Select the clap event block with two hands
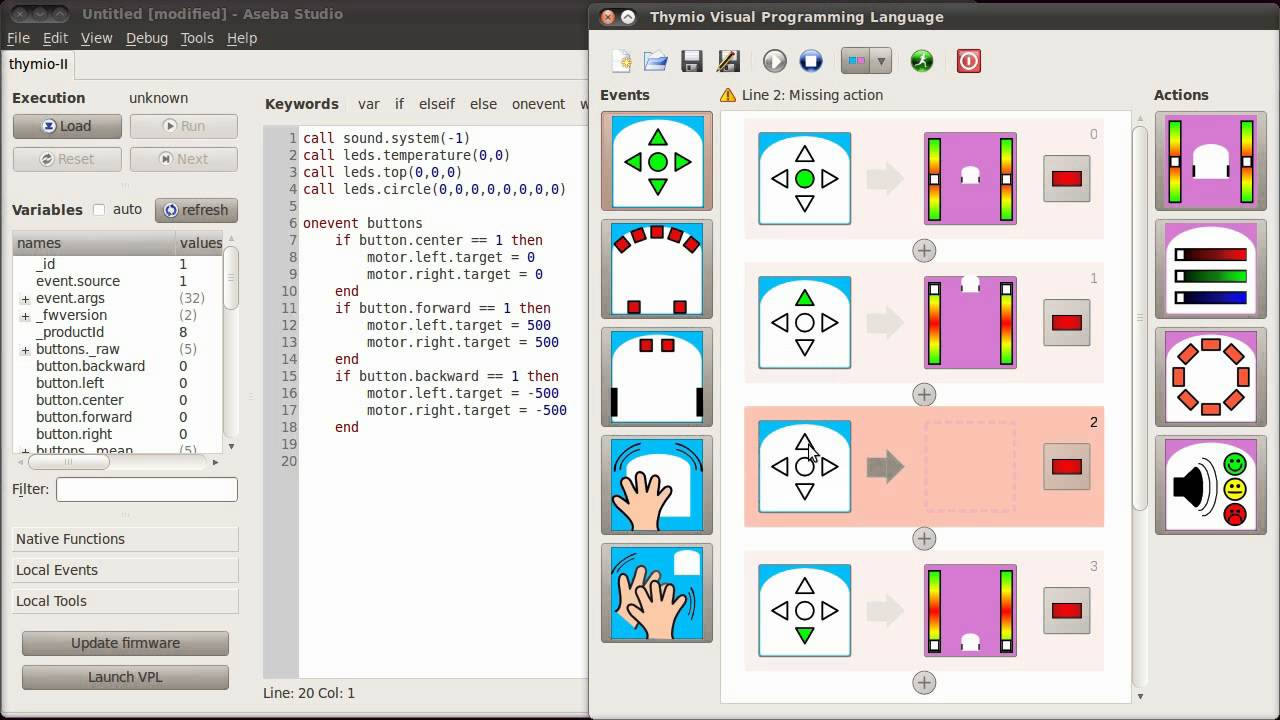 click(x=657, y=593)
